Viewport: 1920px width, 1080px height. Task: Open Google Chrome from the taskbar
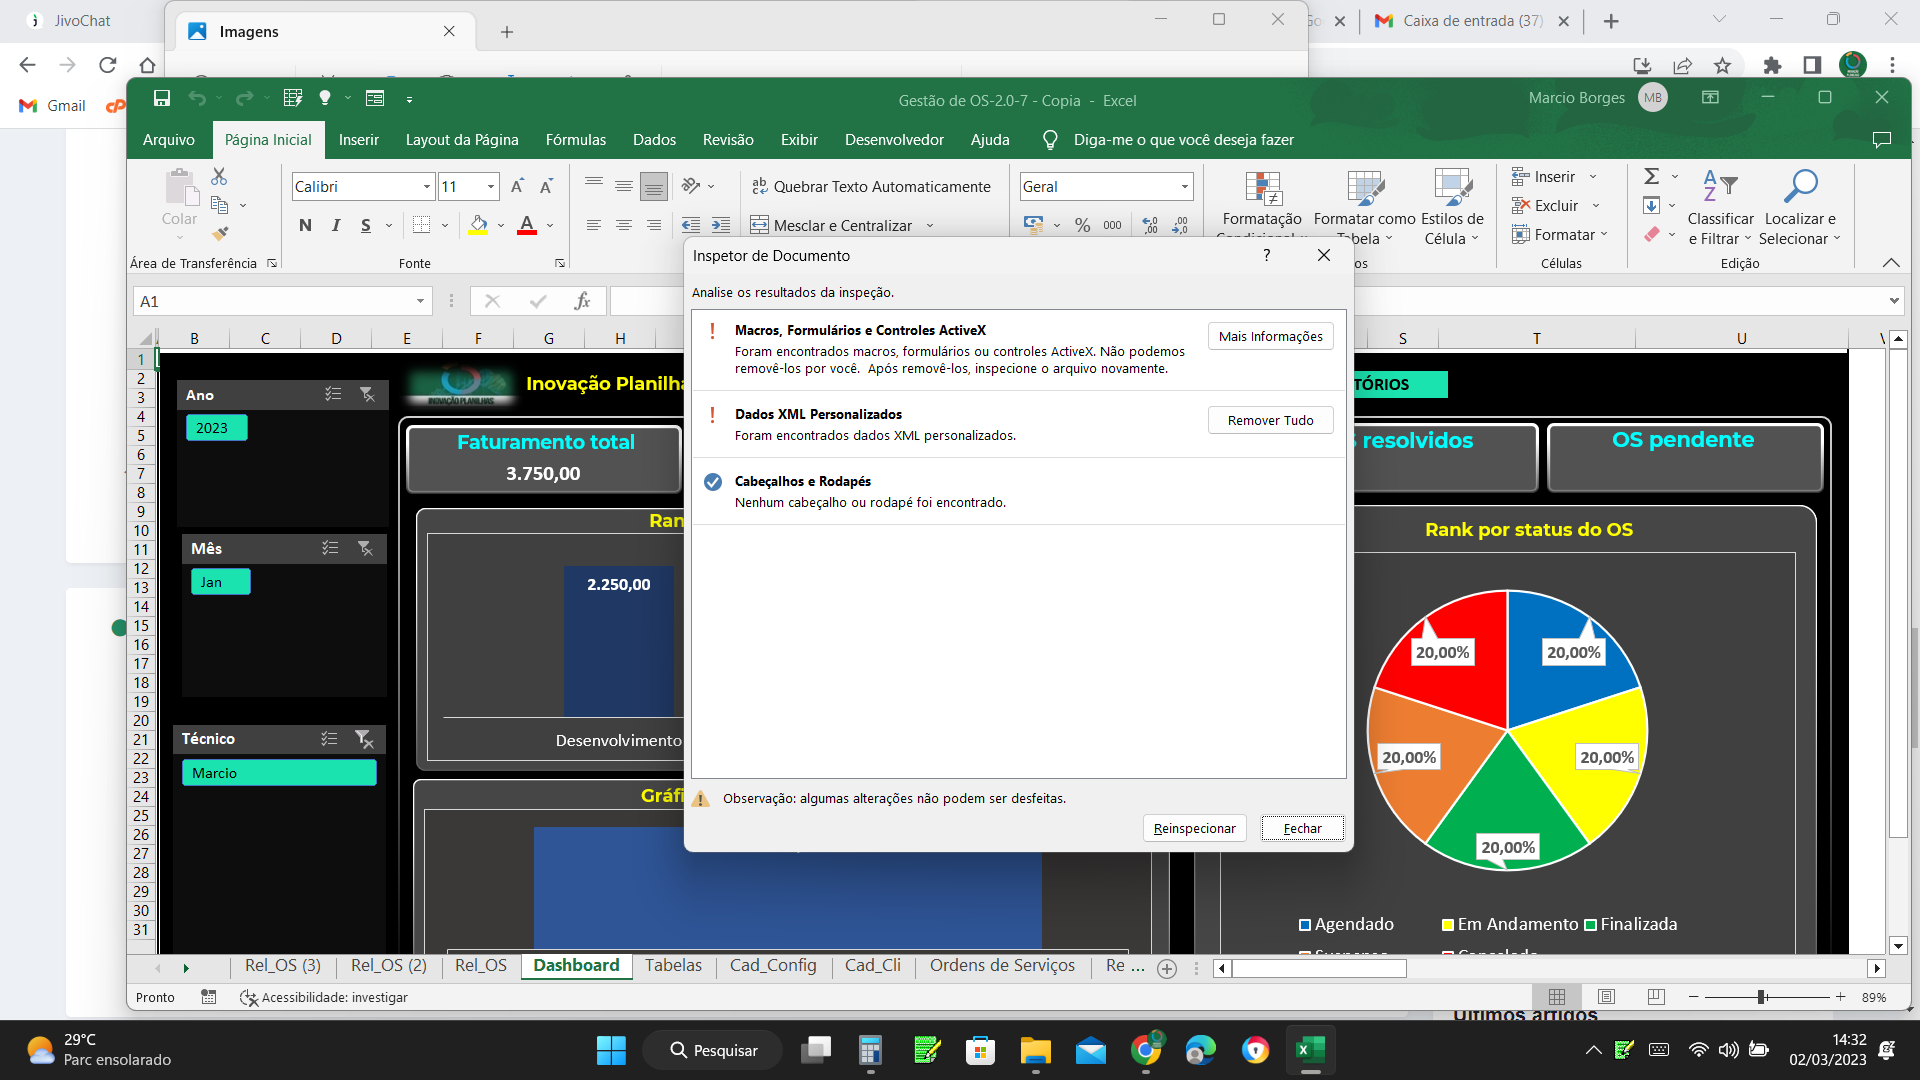[1146, 1050]
